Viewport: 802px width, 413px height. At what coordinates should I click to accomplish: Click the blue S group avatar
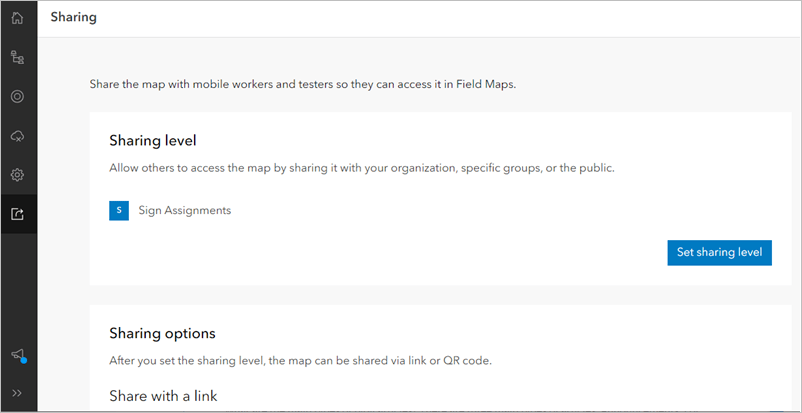[119, 210]
